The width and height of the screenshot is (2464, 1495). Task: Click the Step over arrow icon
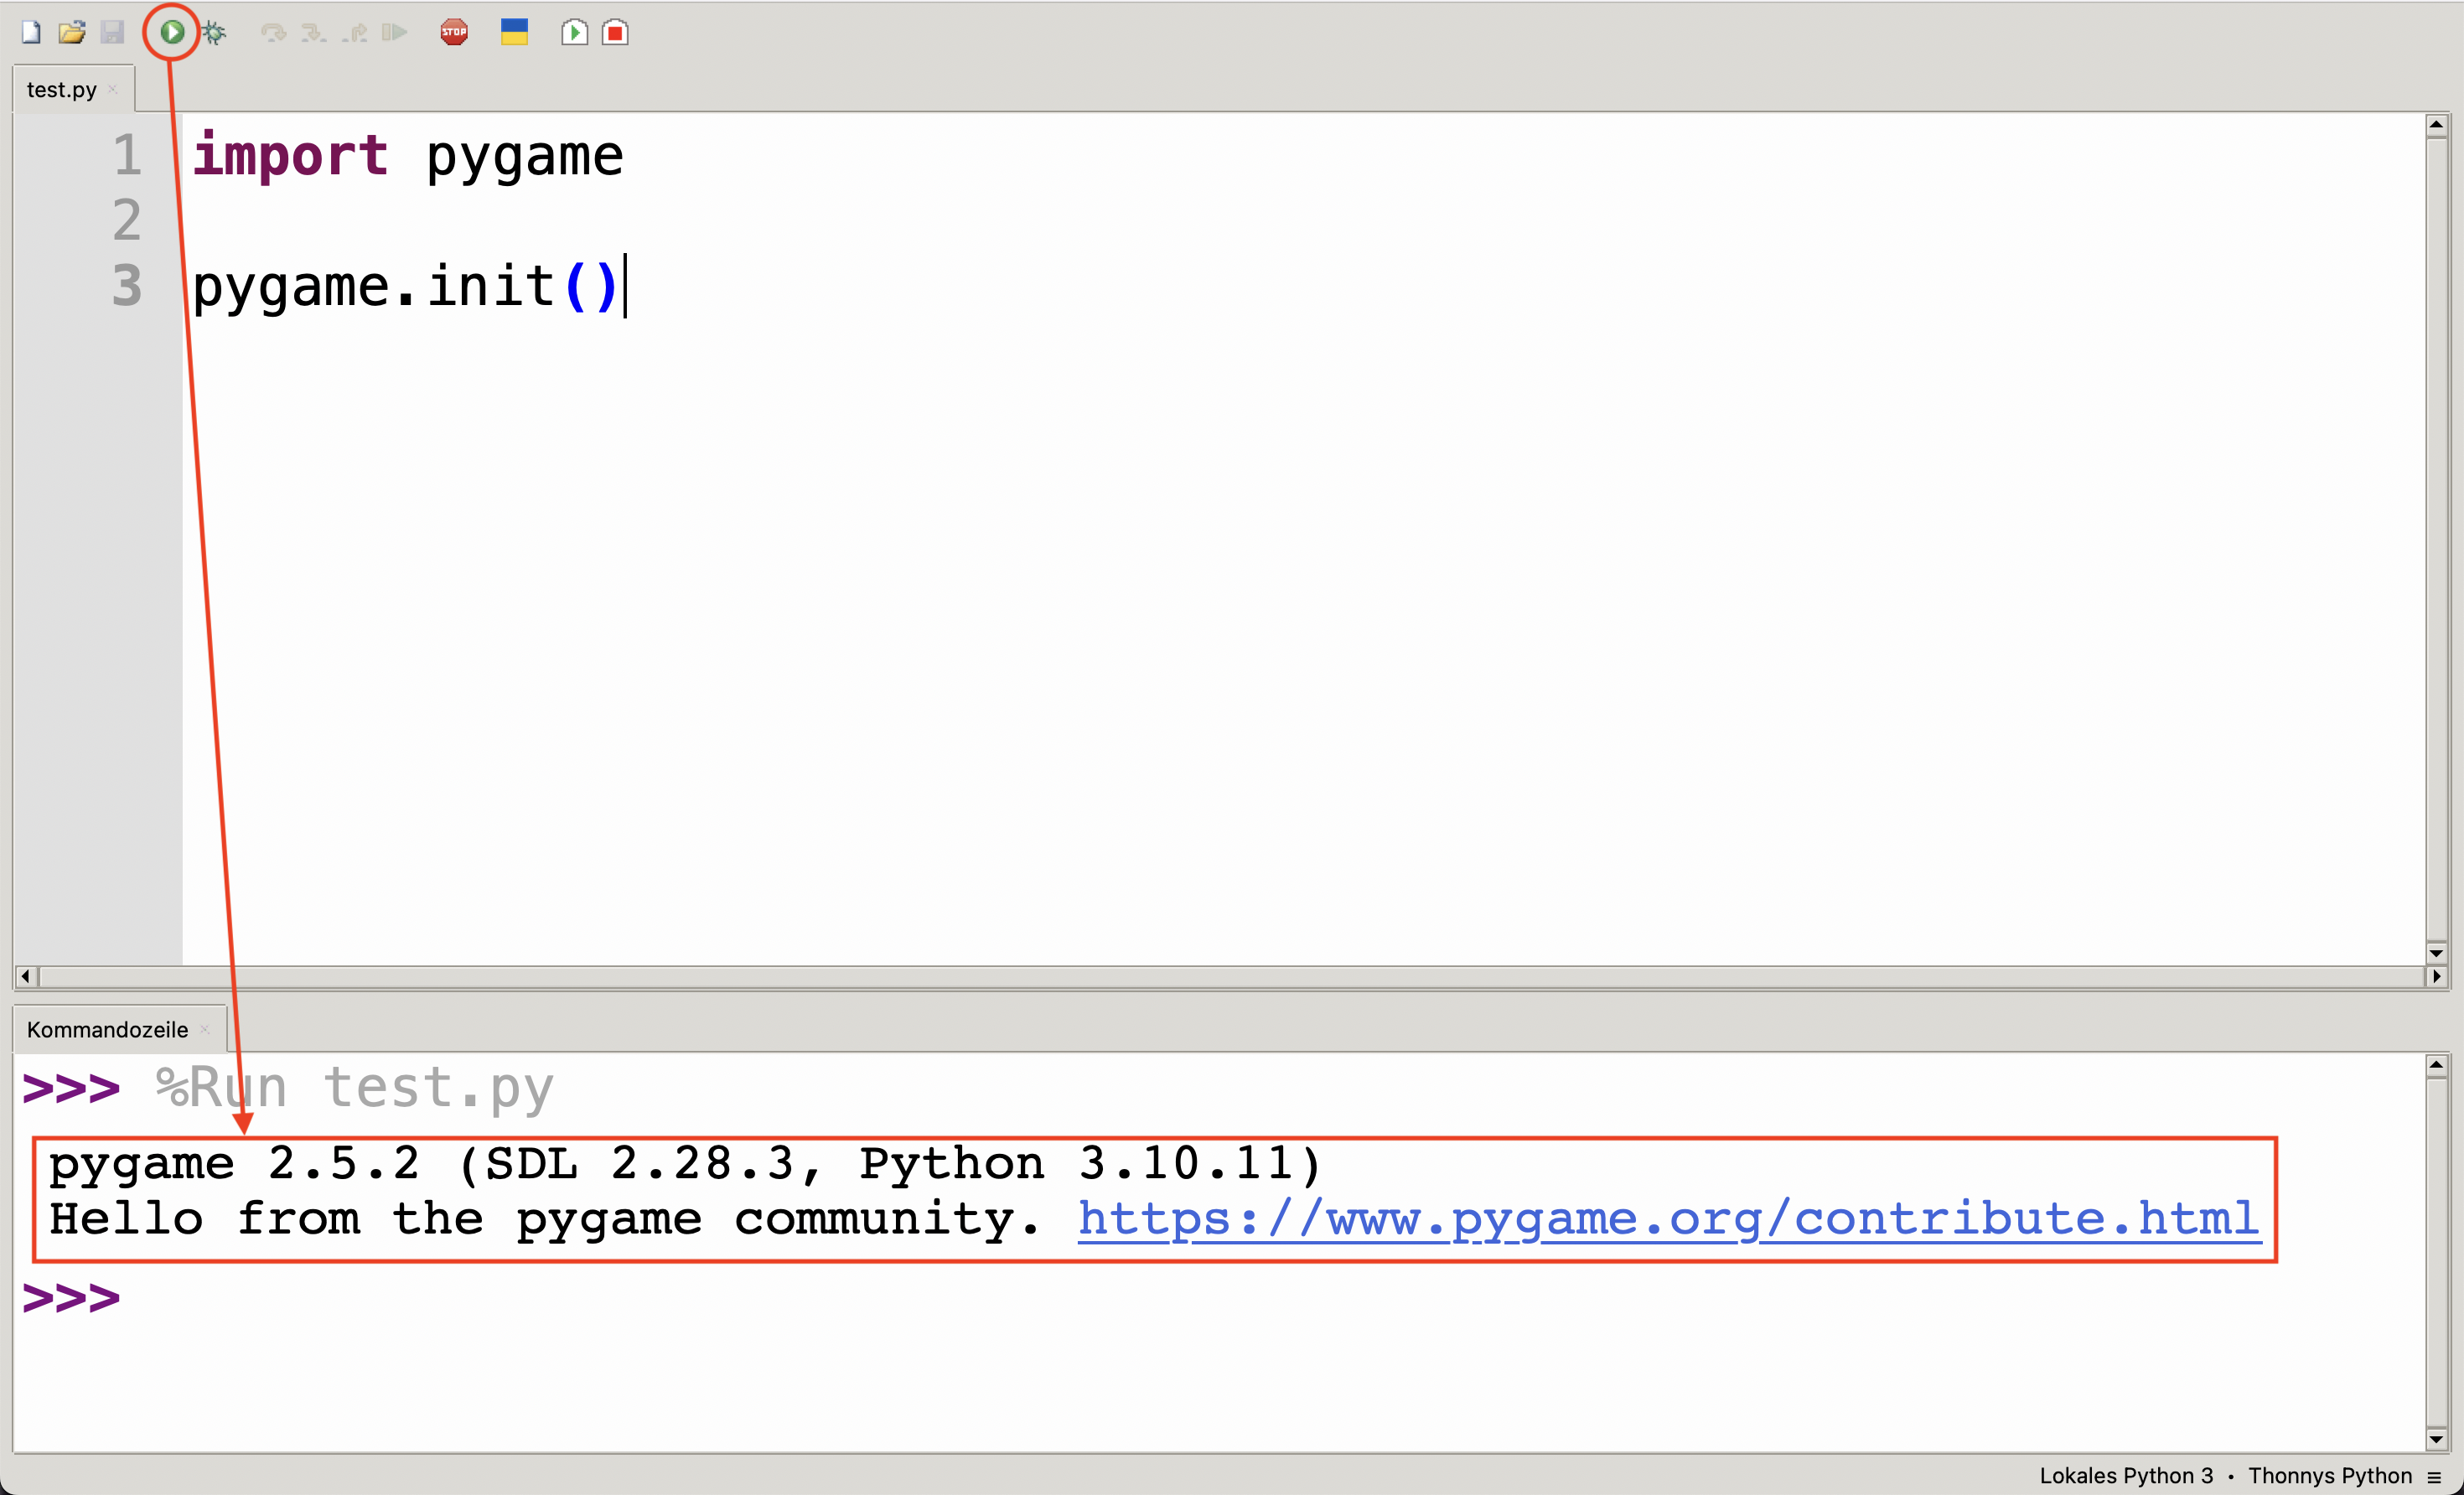tap(273, 33)
